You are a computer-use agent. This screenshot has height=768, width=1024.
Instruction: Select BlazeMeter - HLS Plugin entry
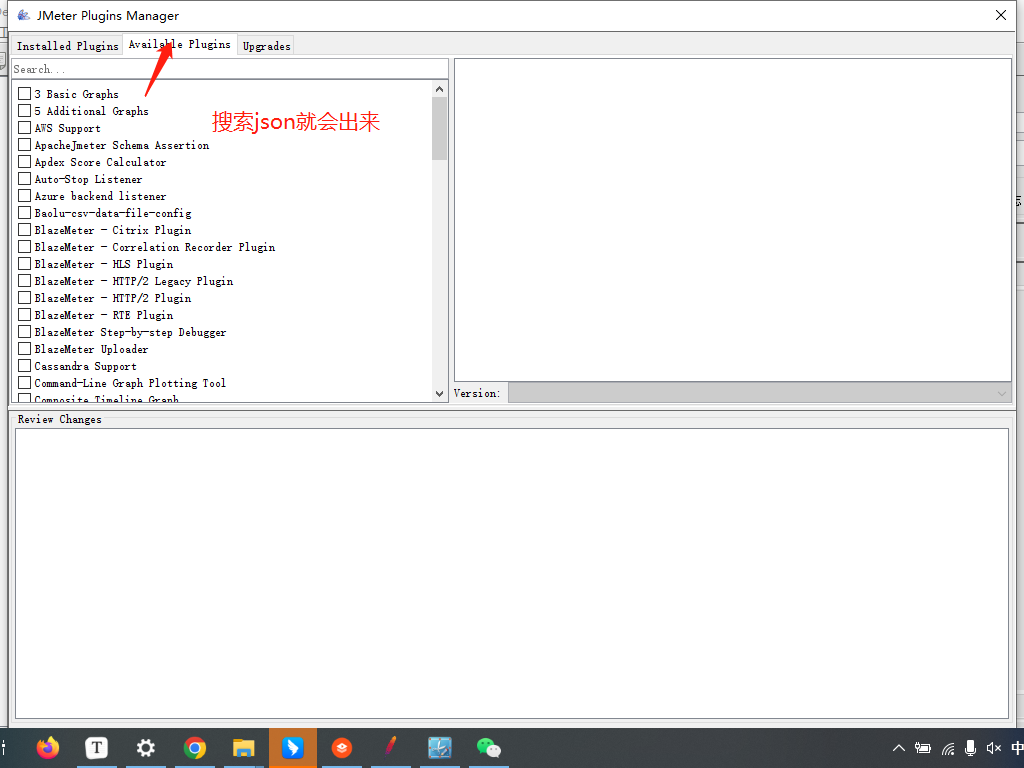point(104,264)
